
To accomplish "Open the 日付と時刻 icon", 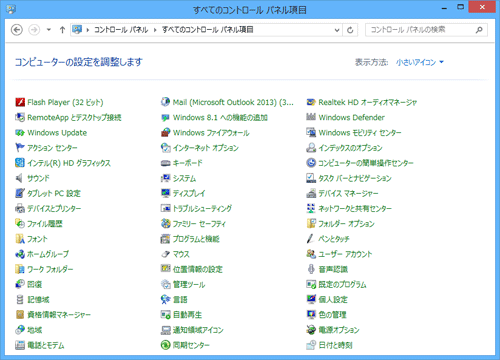I will tap(311, 345).
